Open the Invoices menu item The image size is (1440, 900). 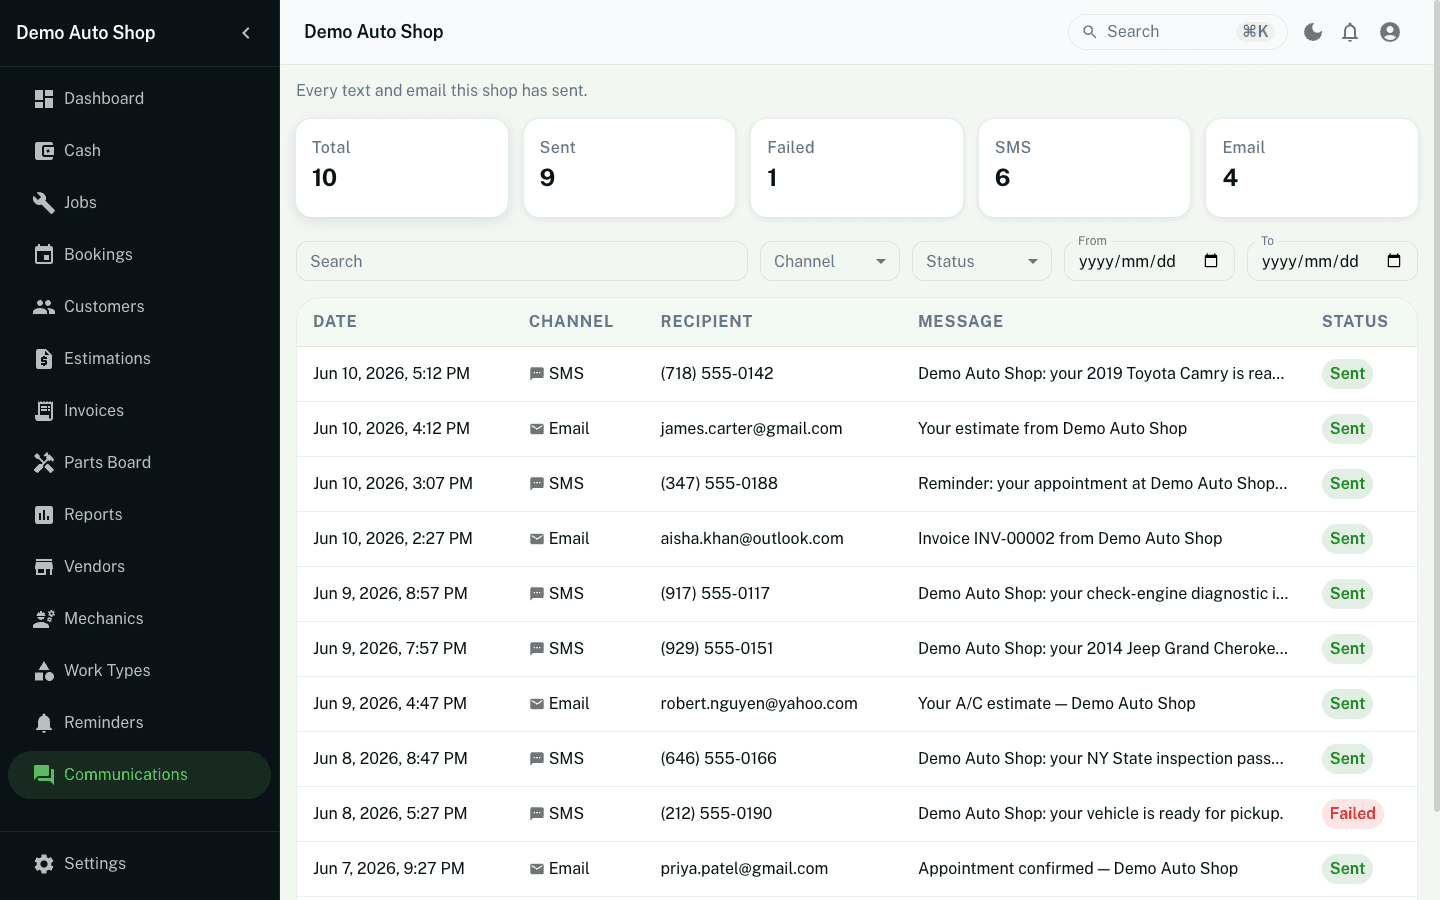[139, 410]
